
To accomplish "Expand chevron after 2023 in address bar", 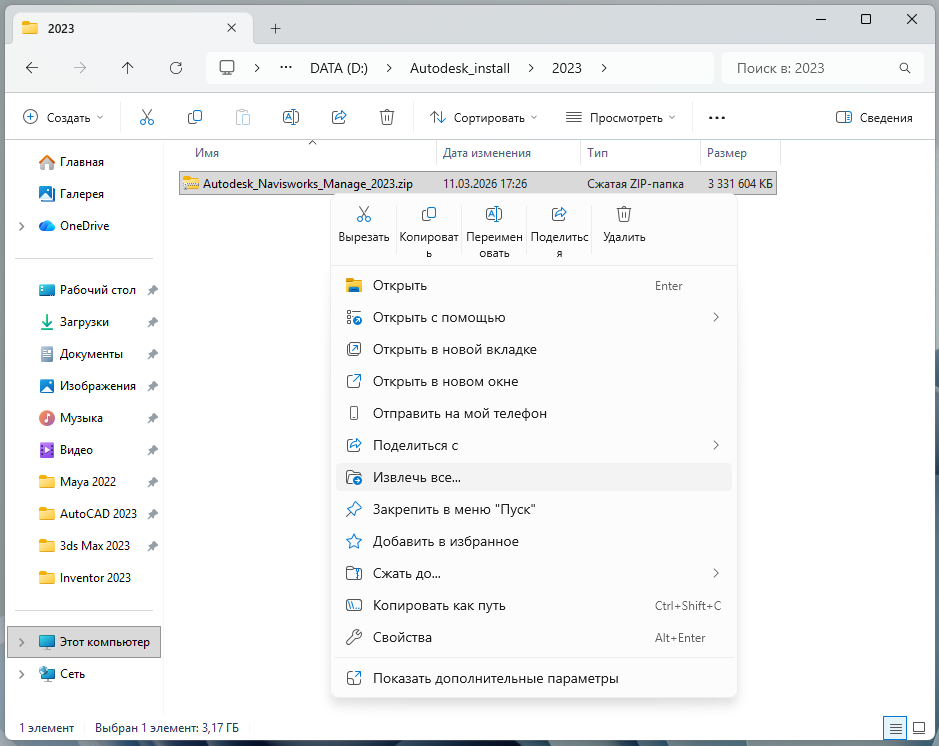I will tap(604, 68).
